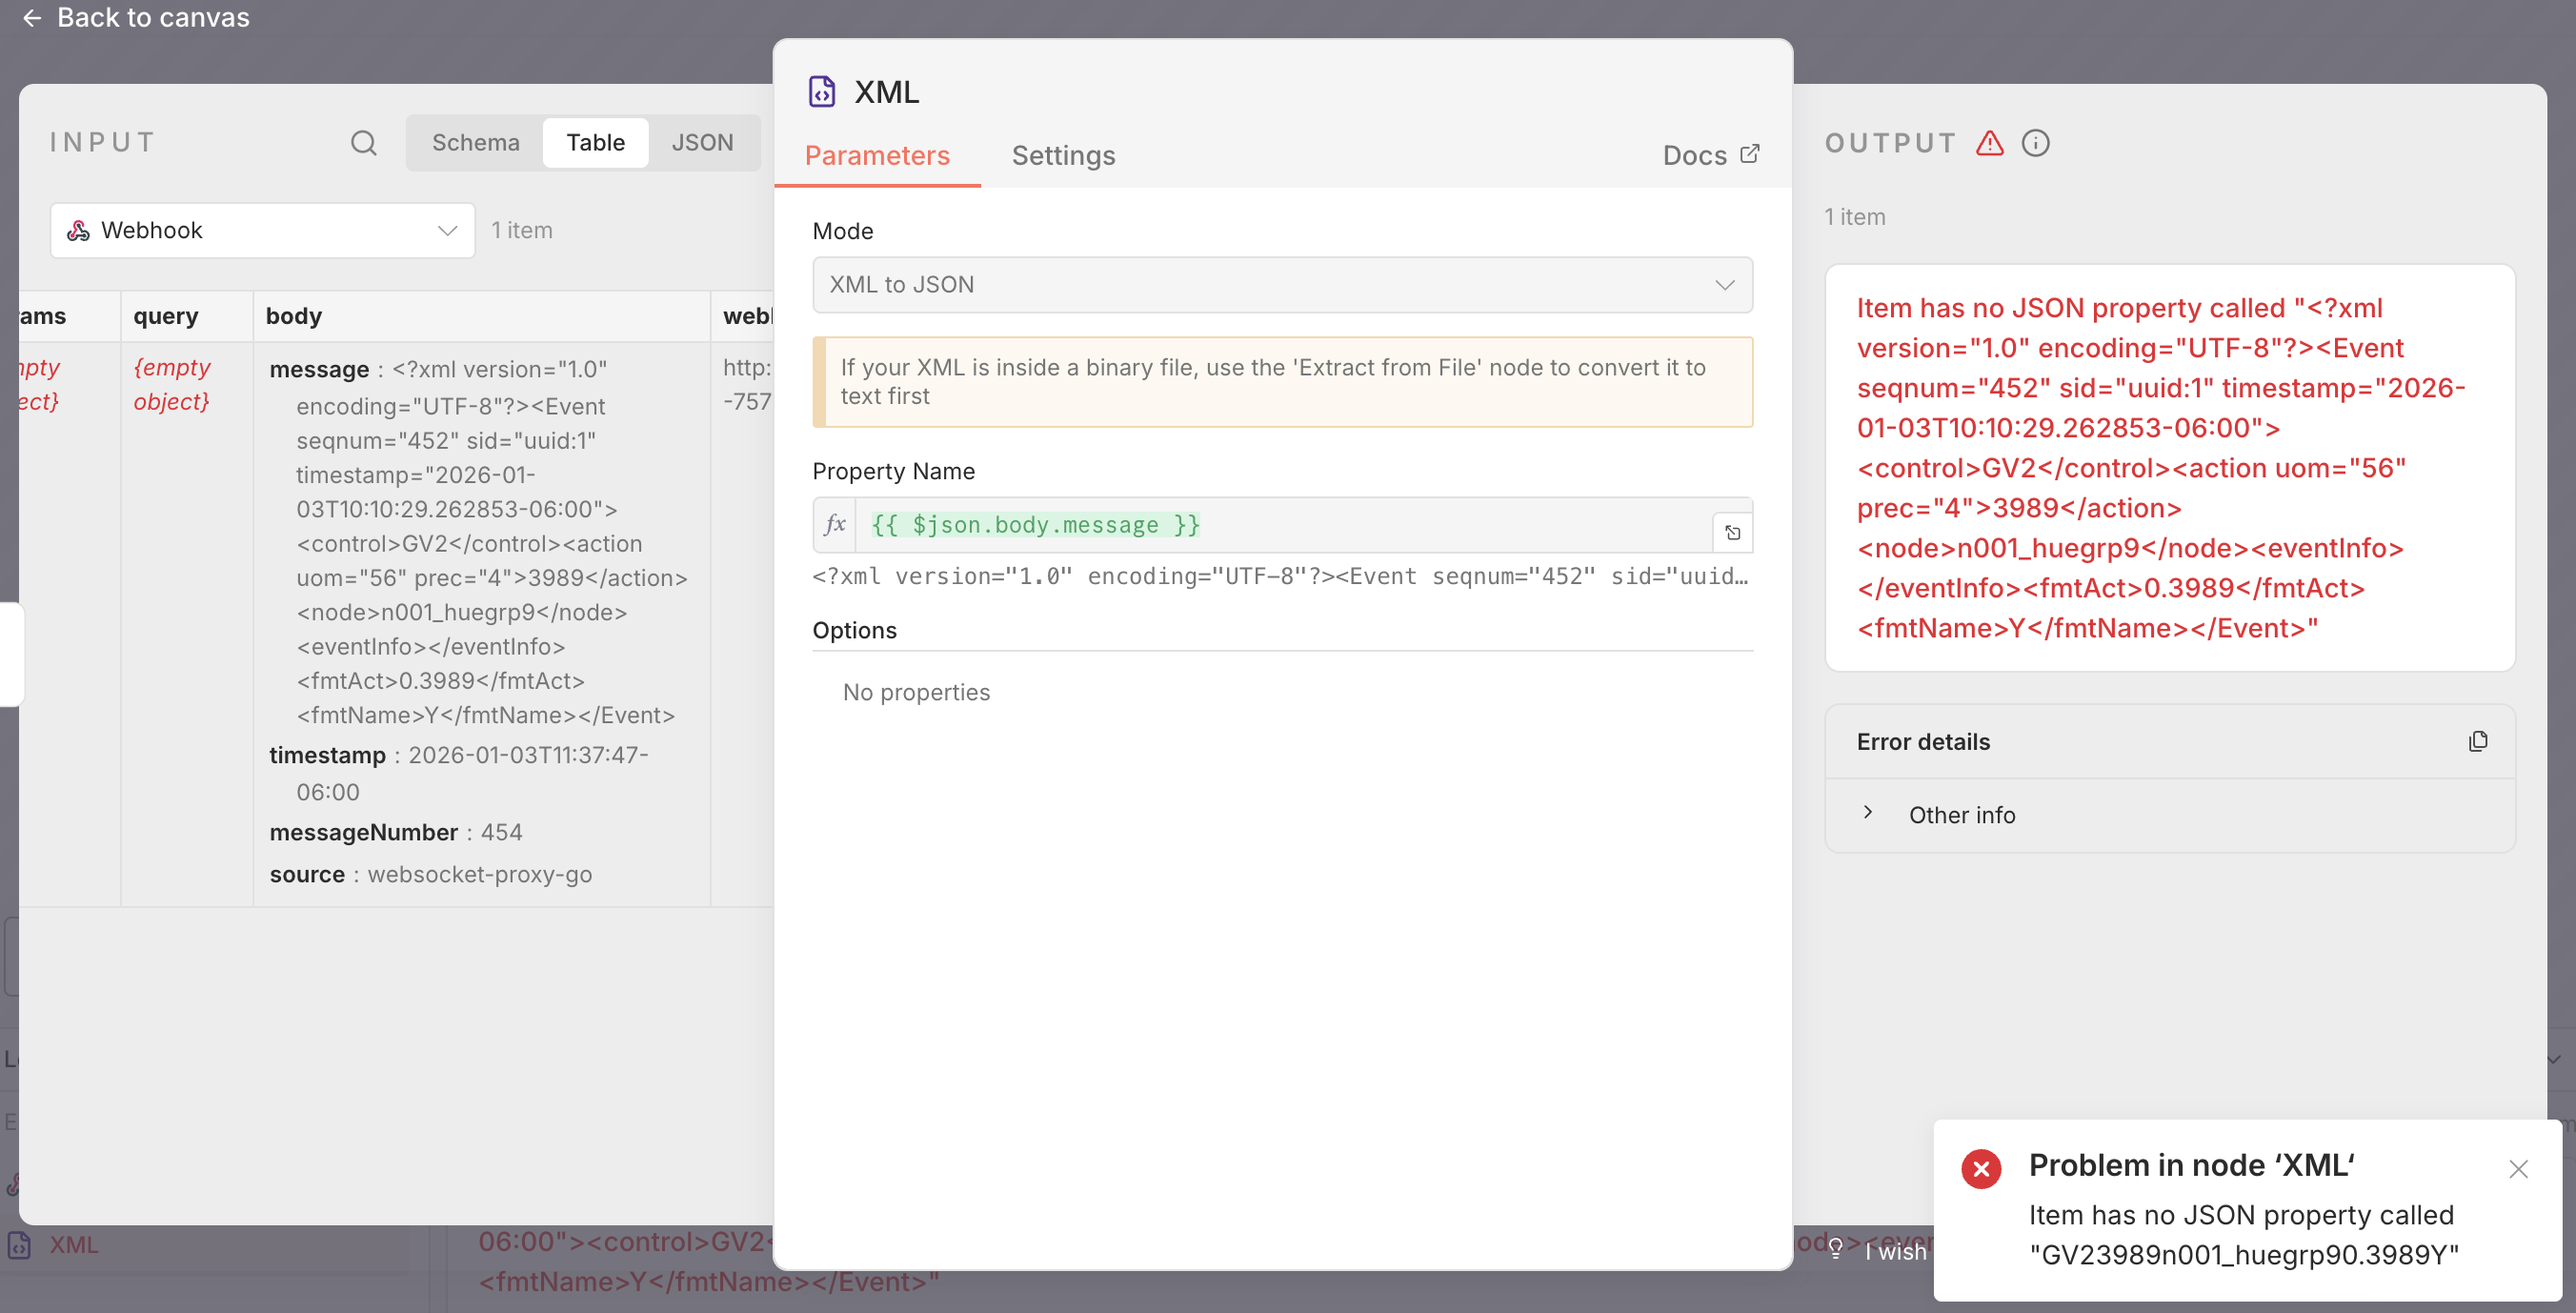The image size is (2576, 1313).
Task: Click the expand icon on the expression field
Action: (x=1733, y=531)
